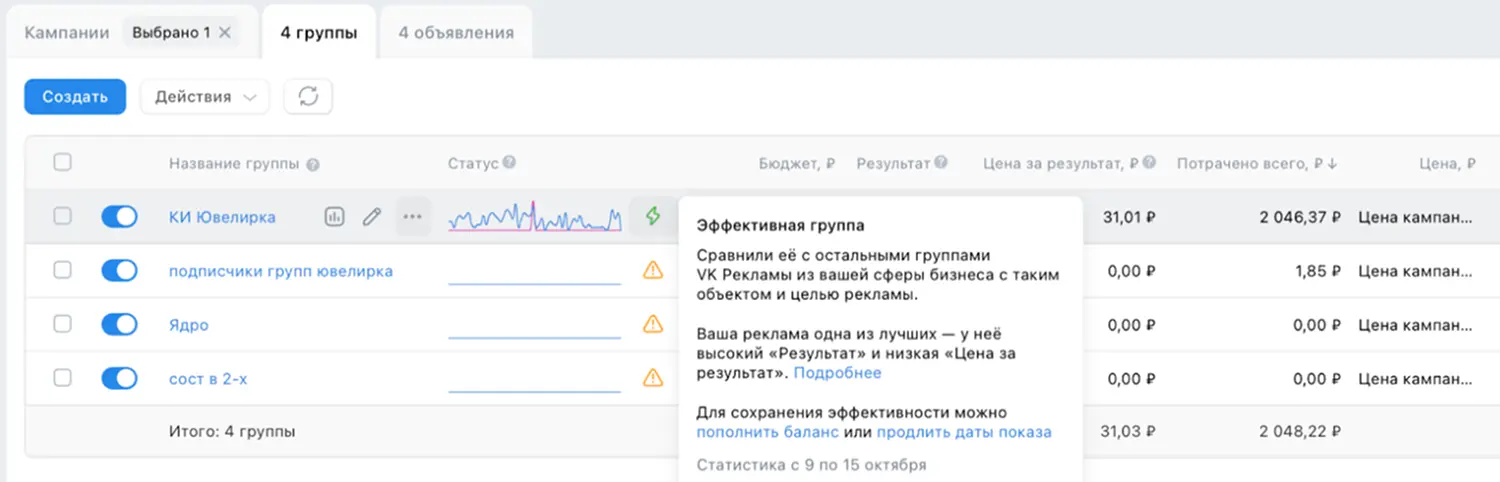Open three-dots menu for КИ Ювелирка
The width and height of the screenshot is (1500, 482).
tap(412, 216)
